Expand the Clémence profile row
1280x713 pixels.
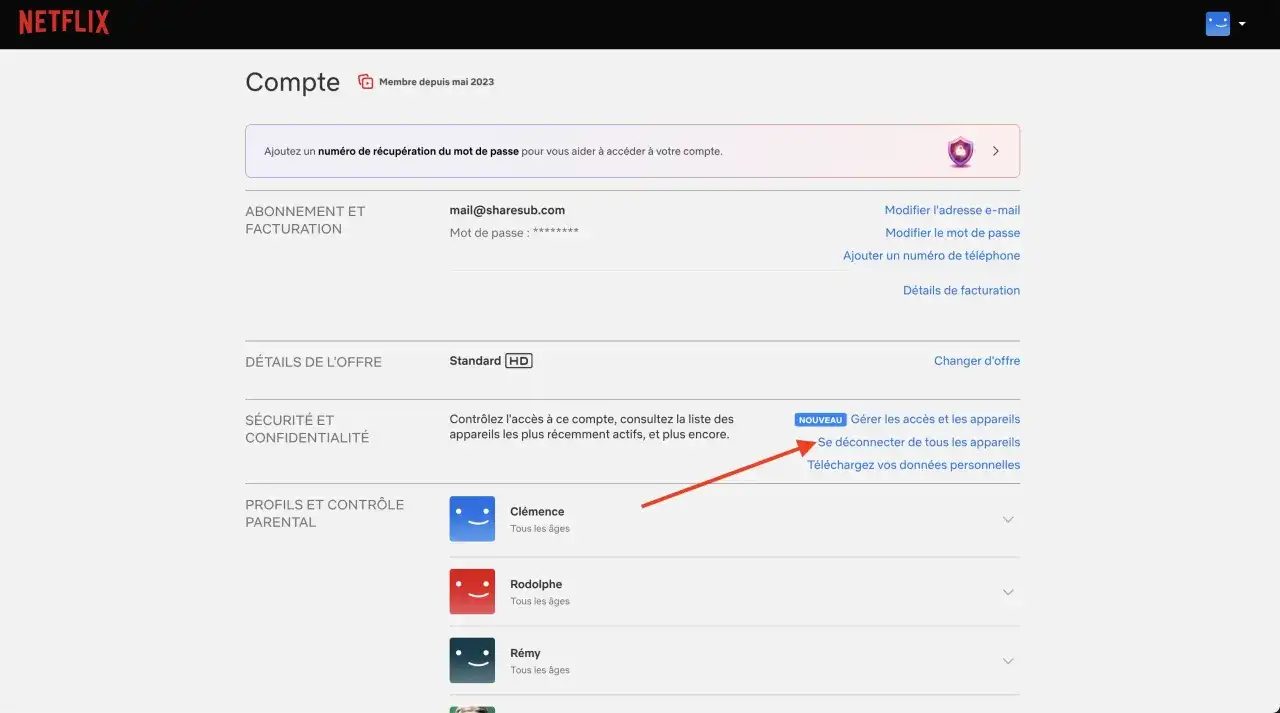click(1008, 520)
